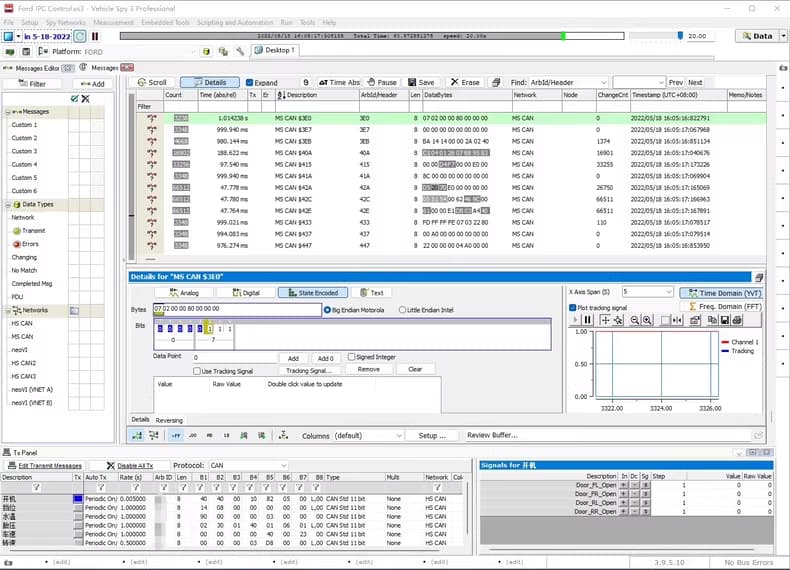This screenshot has width=790, height=570.
Task: Select Little Endian Intel radio option
Action: tap(403, 310)
